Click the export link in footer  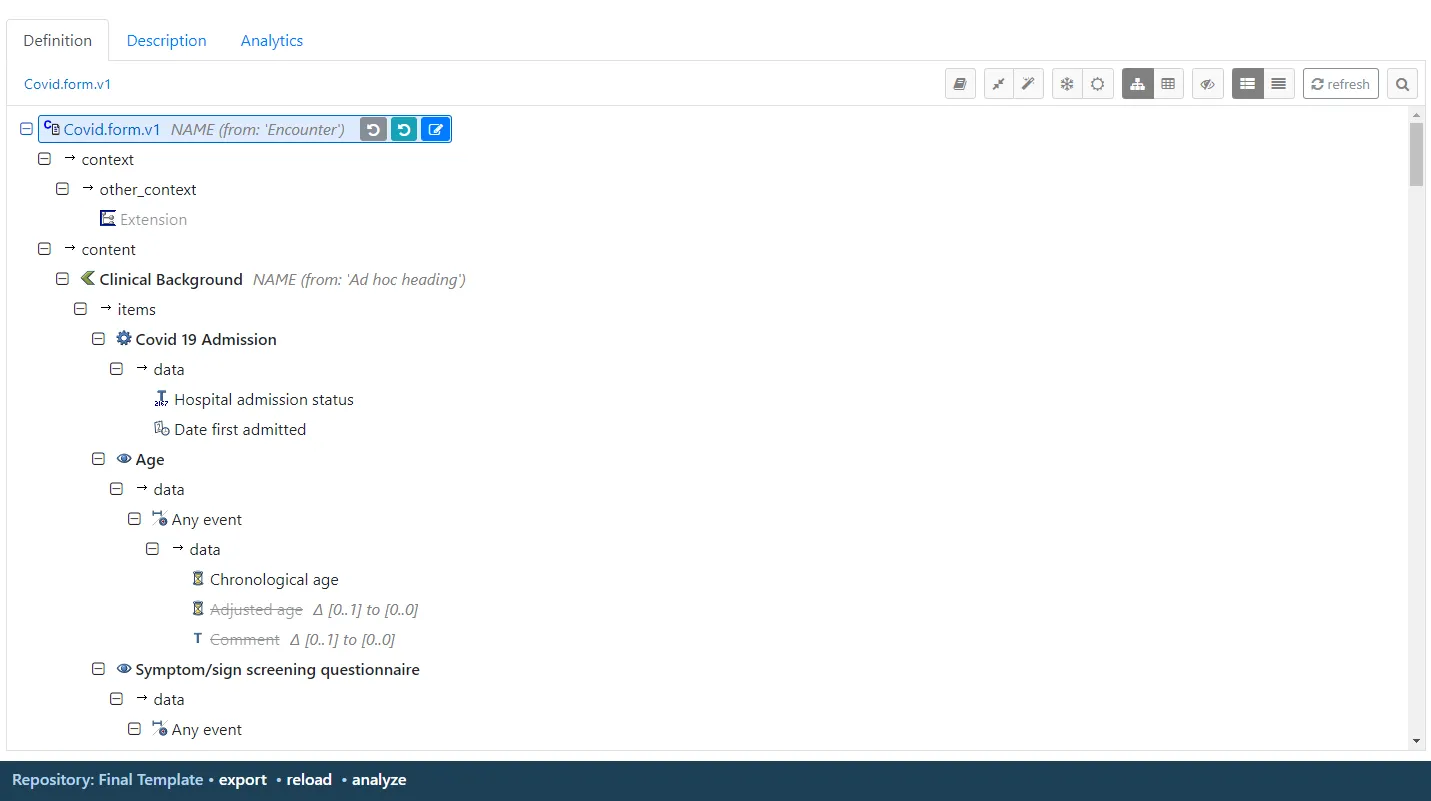point(243,780)
